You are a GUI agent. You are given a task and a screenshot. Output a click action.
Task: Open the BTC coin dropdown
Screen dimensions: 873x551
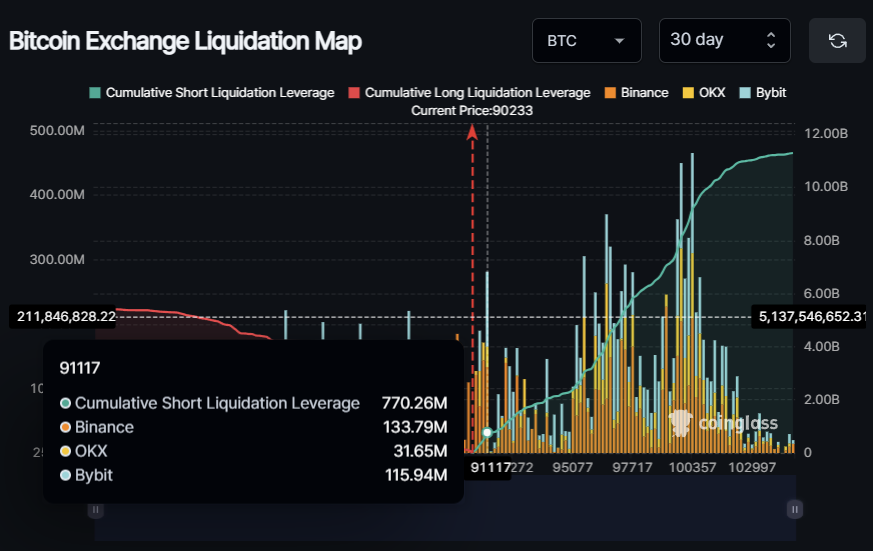click(586, 41)
